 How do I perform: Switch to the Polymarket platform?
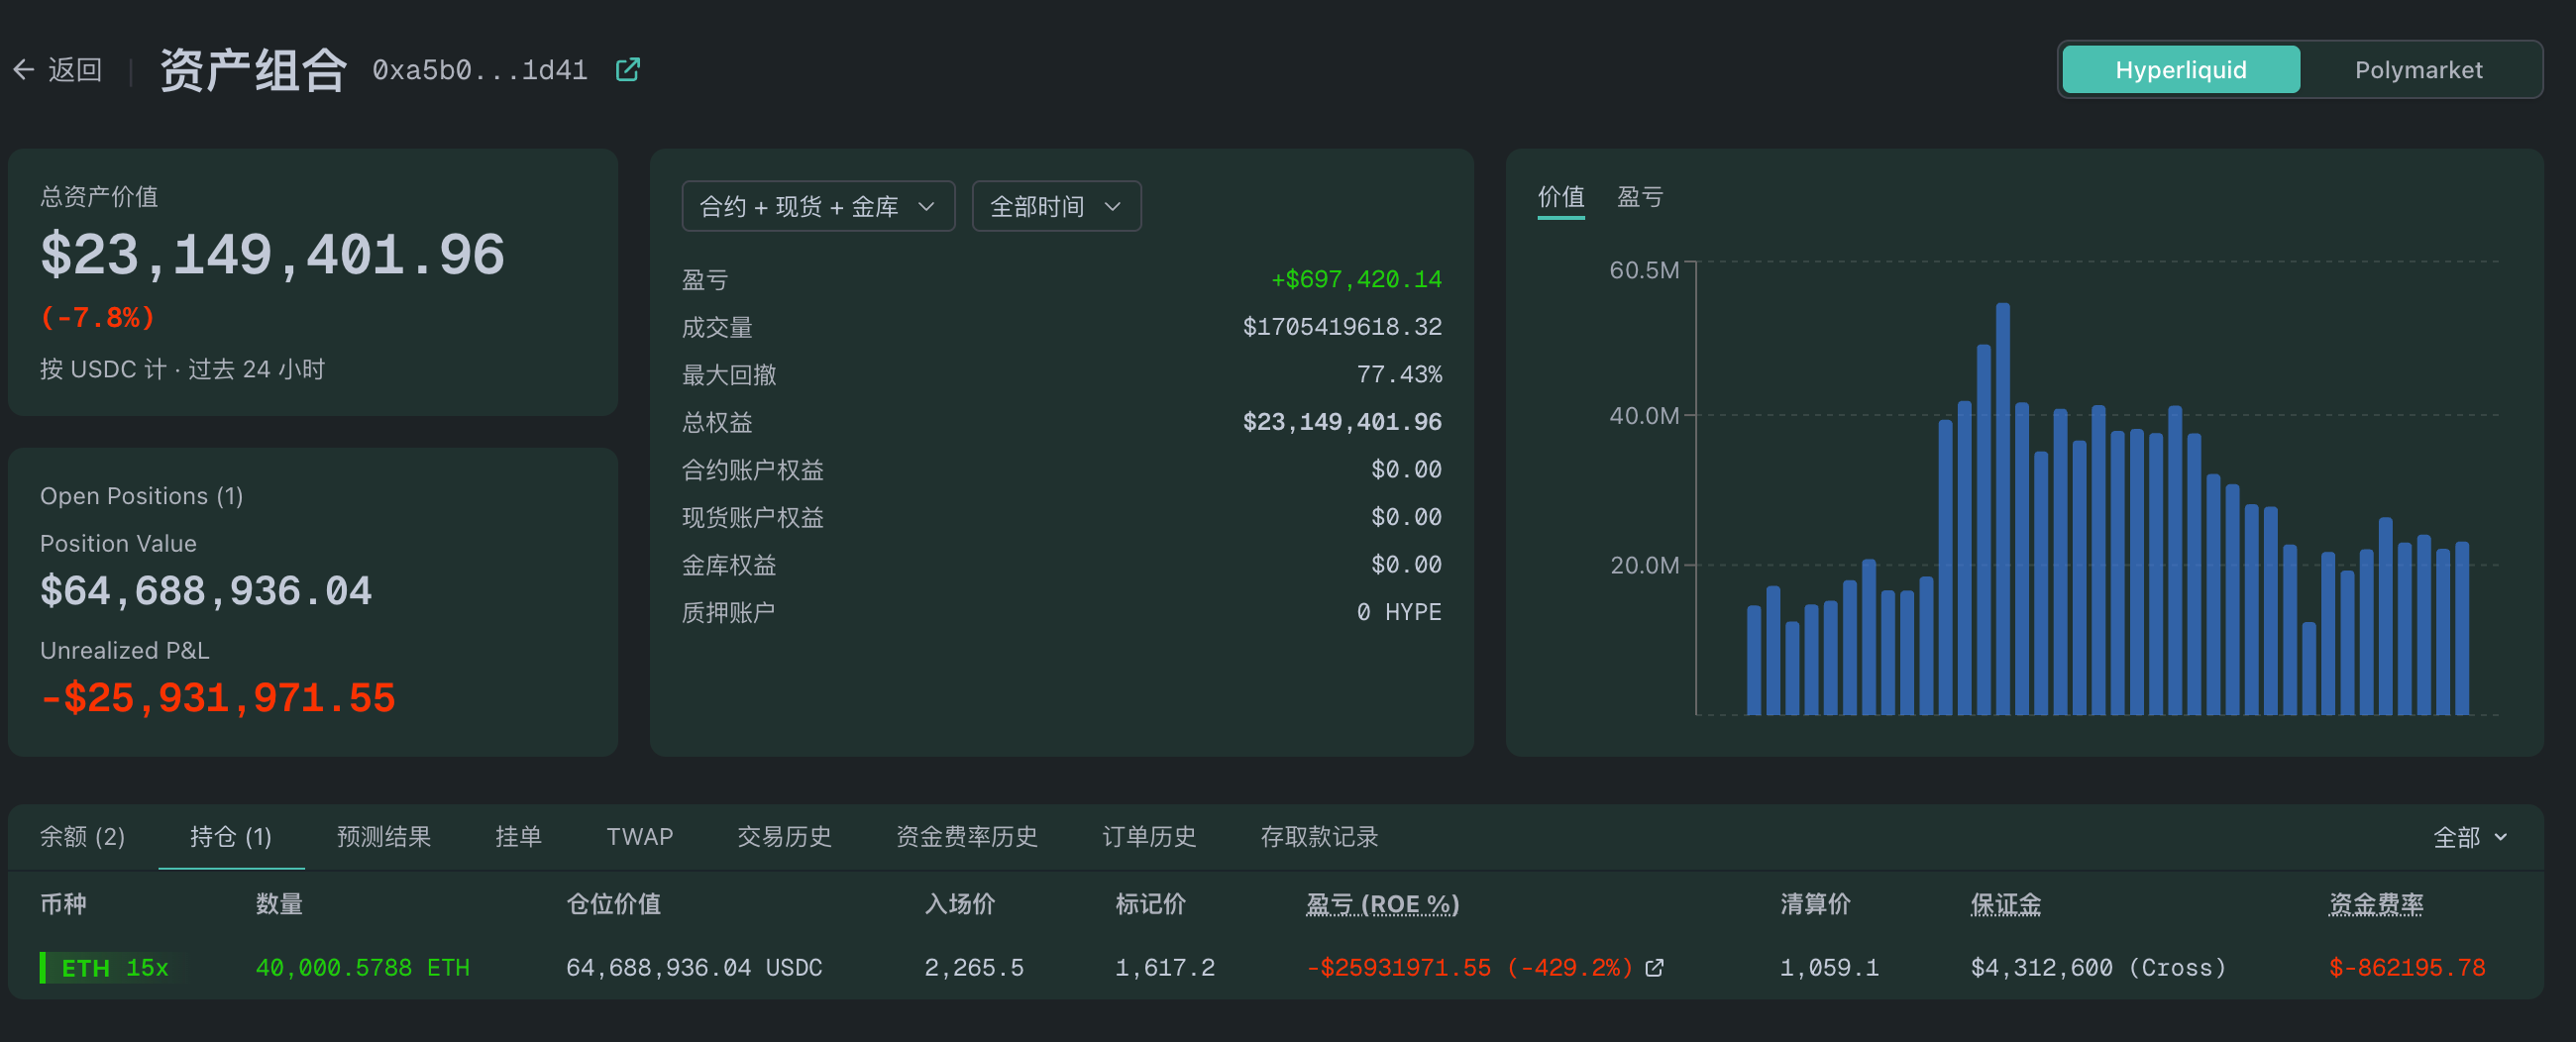2418,70
